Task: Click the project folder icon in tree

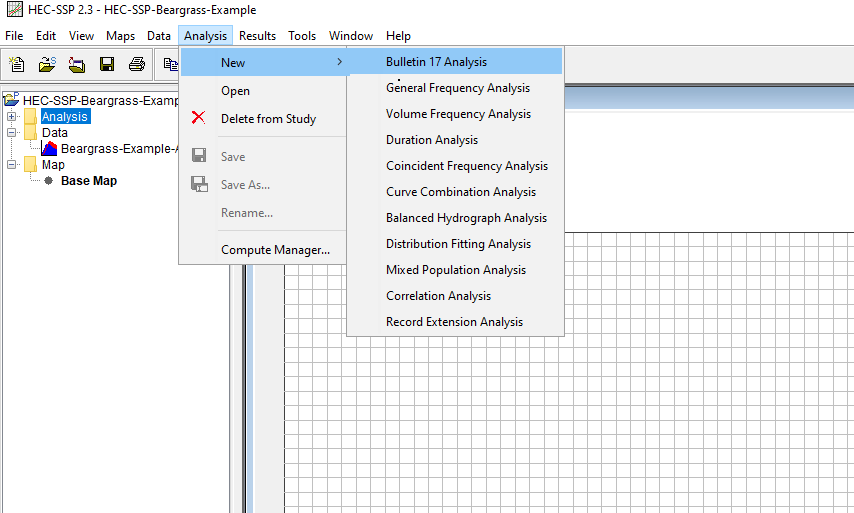Action: tap(11, 100)
